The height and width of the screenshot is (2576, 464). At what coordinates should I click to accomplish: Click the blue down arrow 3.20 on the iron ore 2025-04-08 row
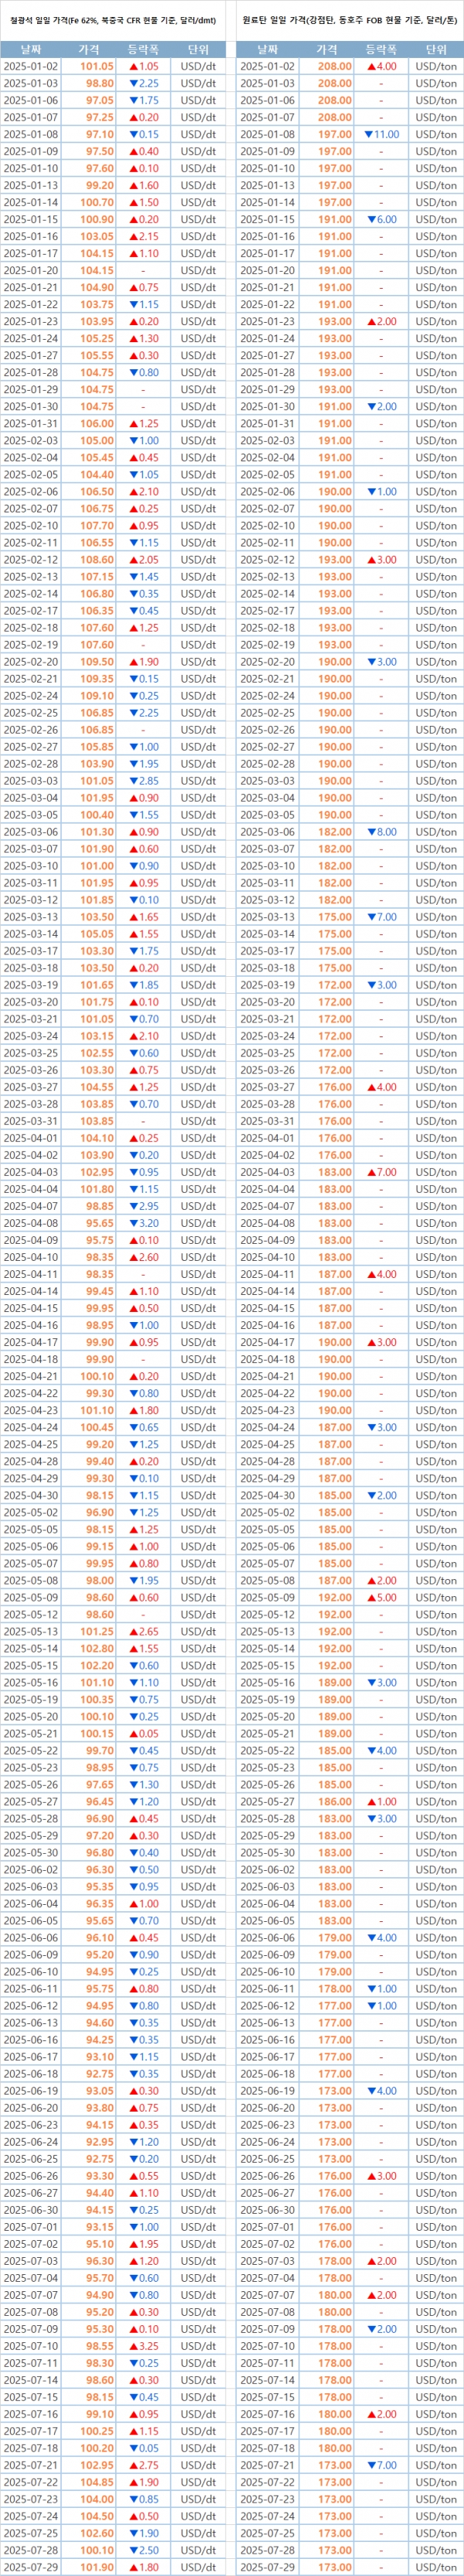pos(143,1223)
